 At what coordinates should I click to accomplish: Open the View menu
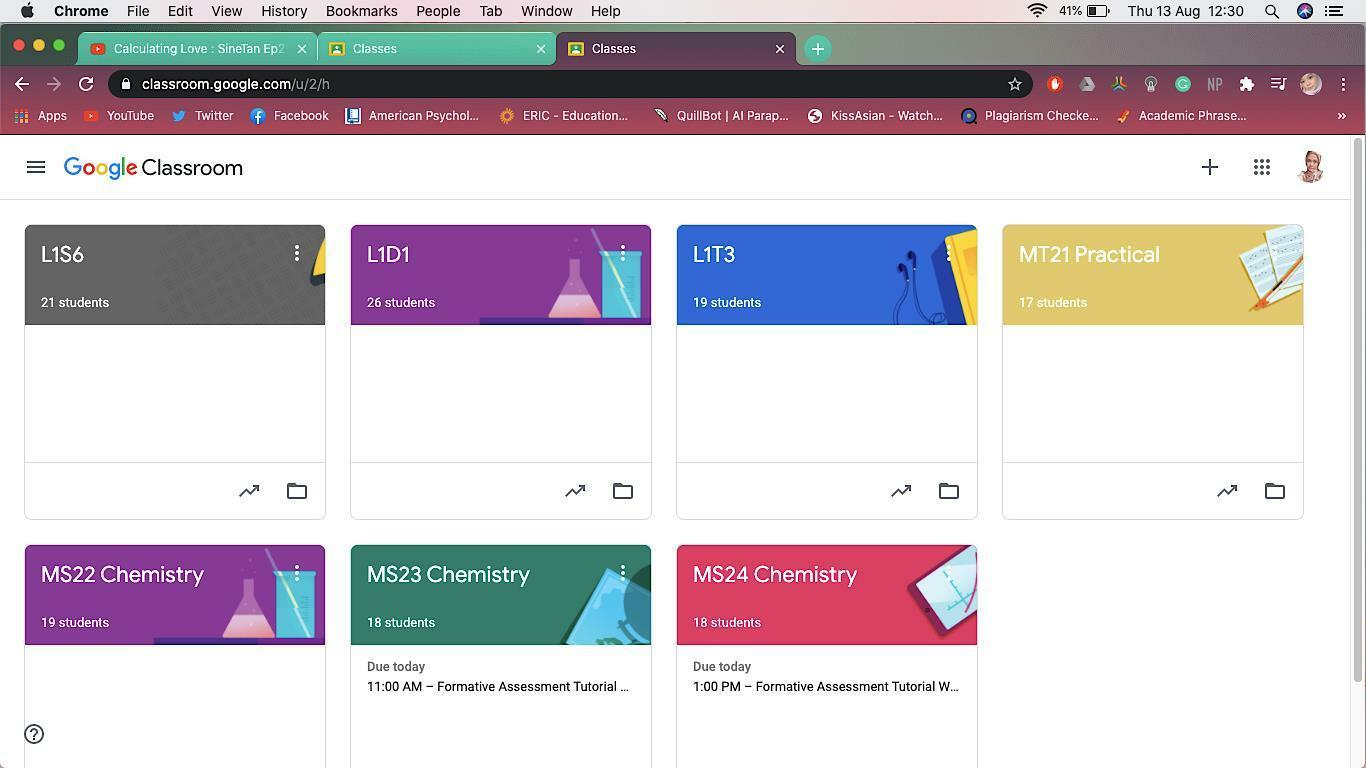[226, 11]
